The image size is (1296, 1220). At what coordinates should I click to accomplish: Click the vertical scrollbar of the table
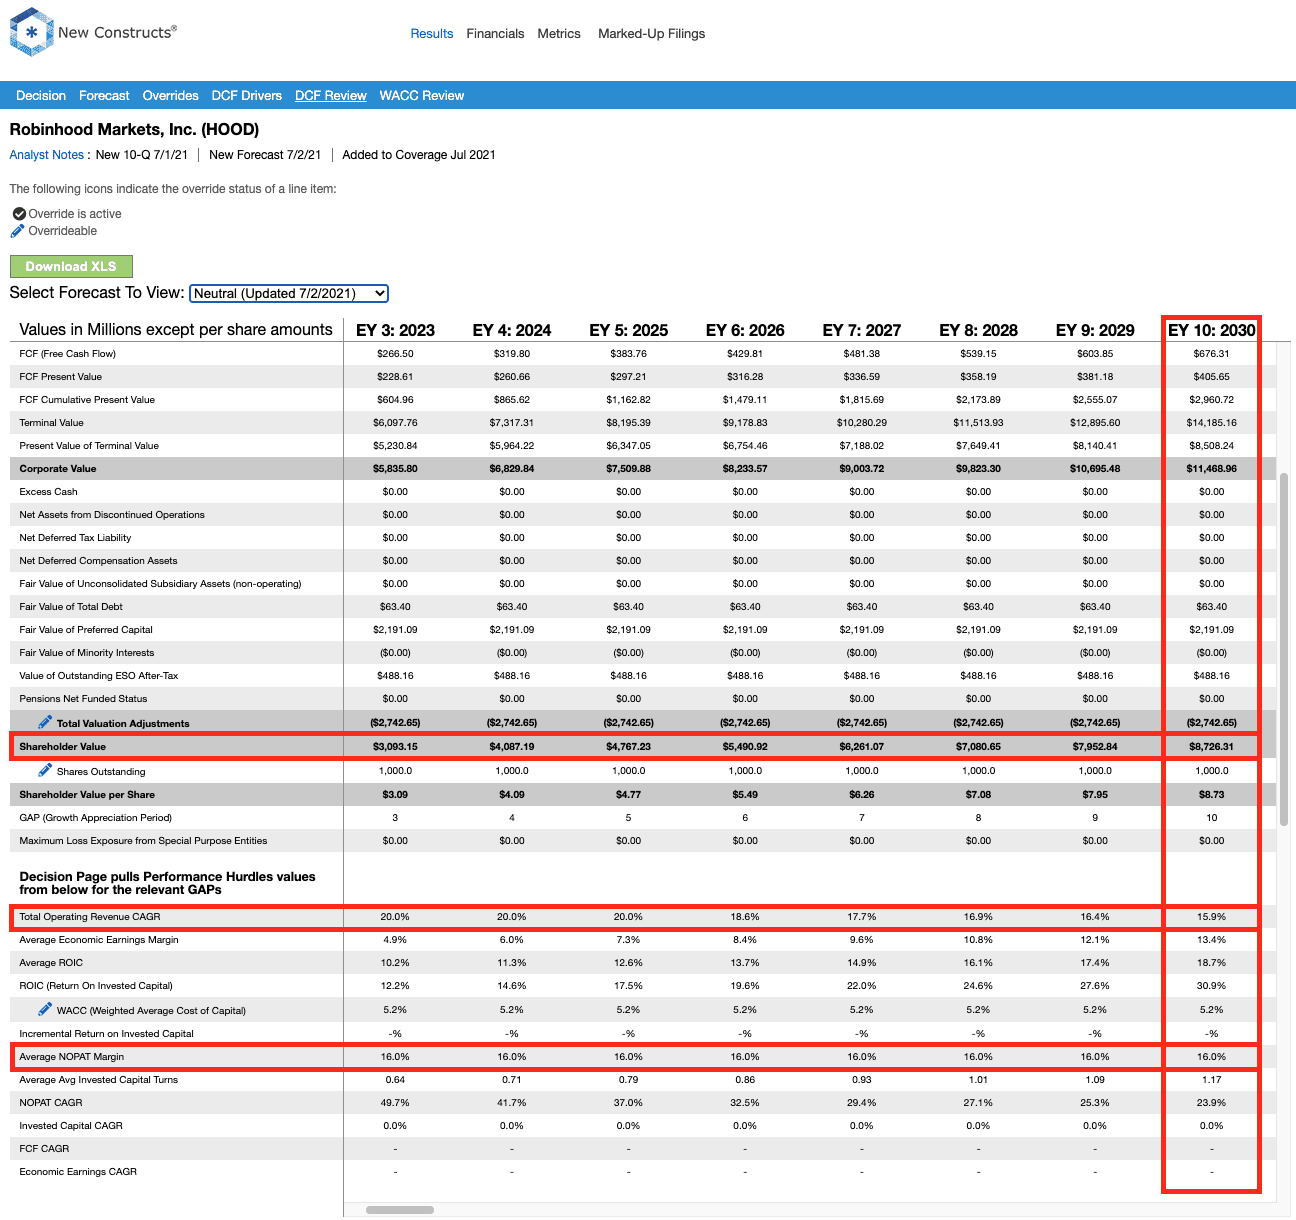pos(1284,650)
